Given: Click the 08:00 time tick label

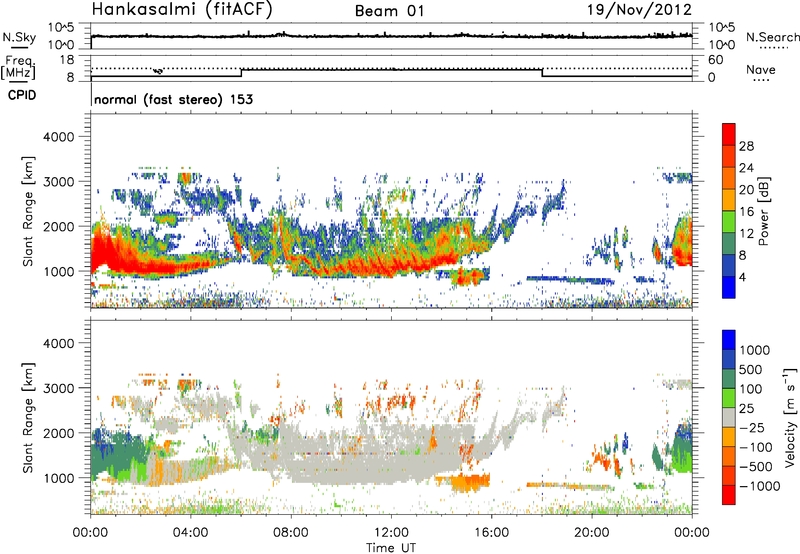Looking at the screenshot, I should (291, 533).
